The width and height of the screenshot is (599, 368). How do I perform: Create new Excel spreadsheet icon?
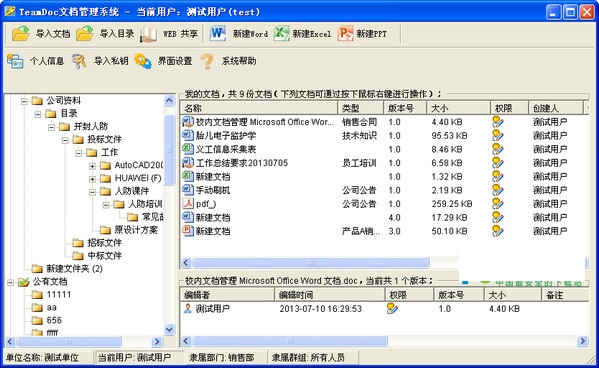coord(282,33)
